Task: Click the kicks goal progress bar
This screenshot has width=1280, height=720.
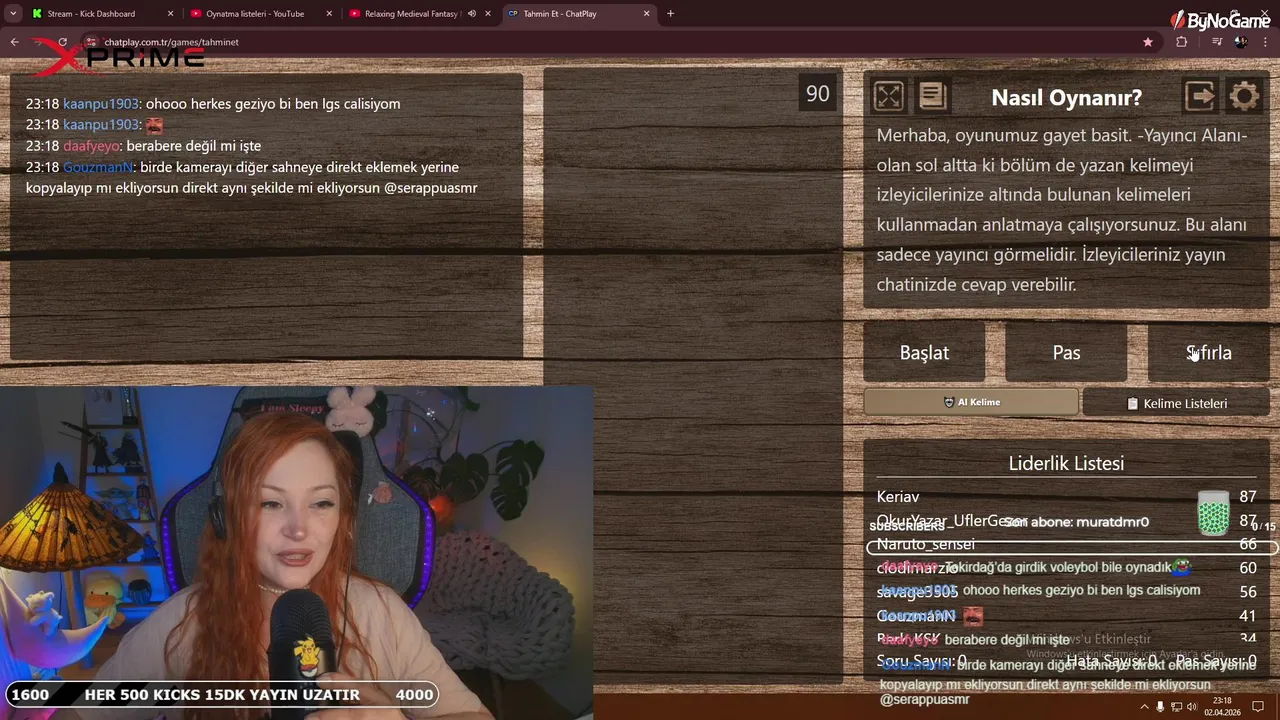Action: click(x=222, y=694)
